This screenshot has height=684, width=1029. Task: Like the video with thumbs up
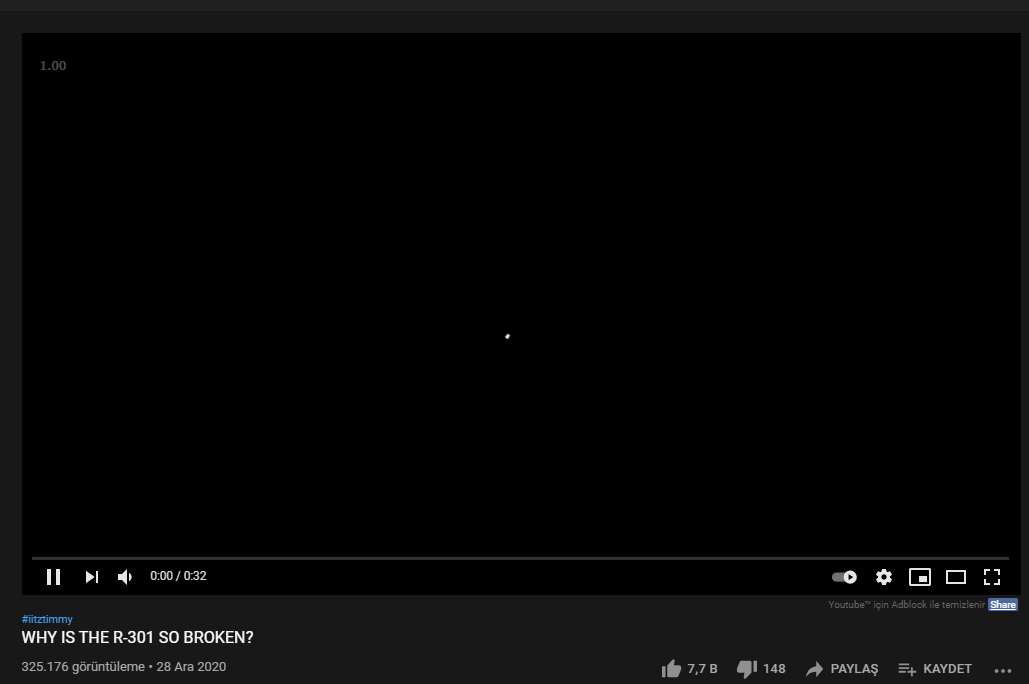click(671, 668)
